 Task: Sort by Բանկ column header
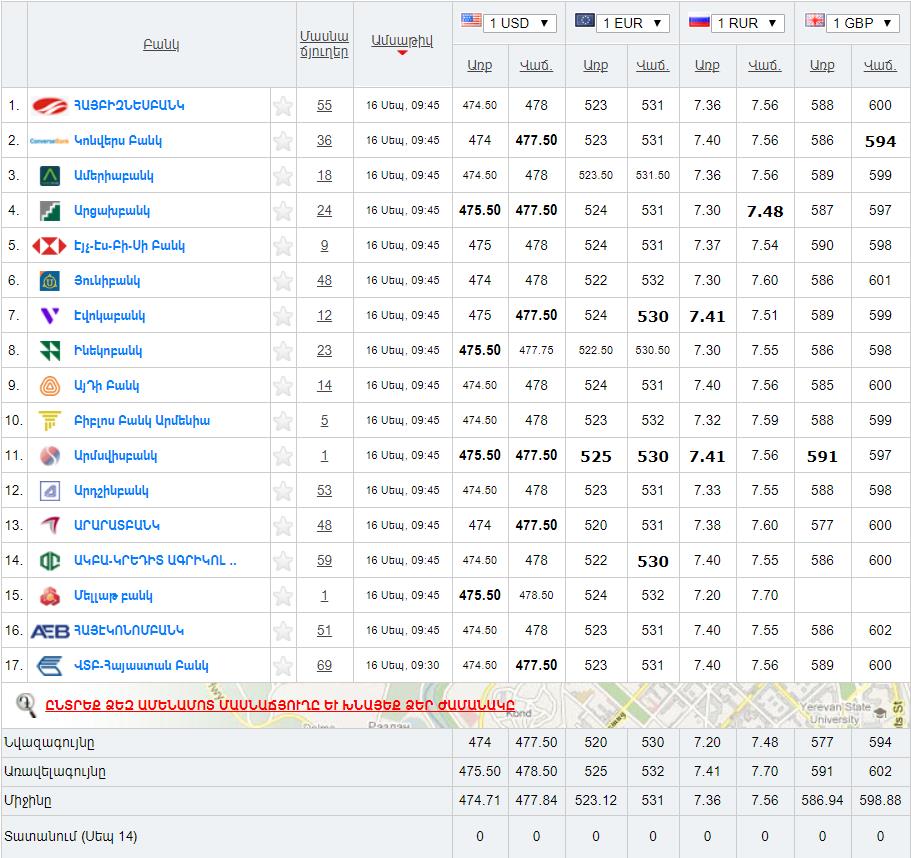(x=160, y=45)
